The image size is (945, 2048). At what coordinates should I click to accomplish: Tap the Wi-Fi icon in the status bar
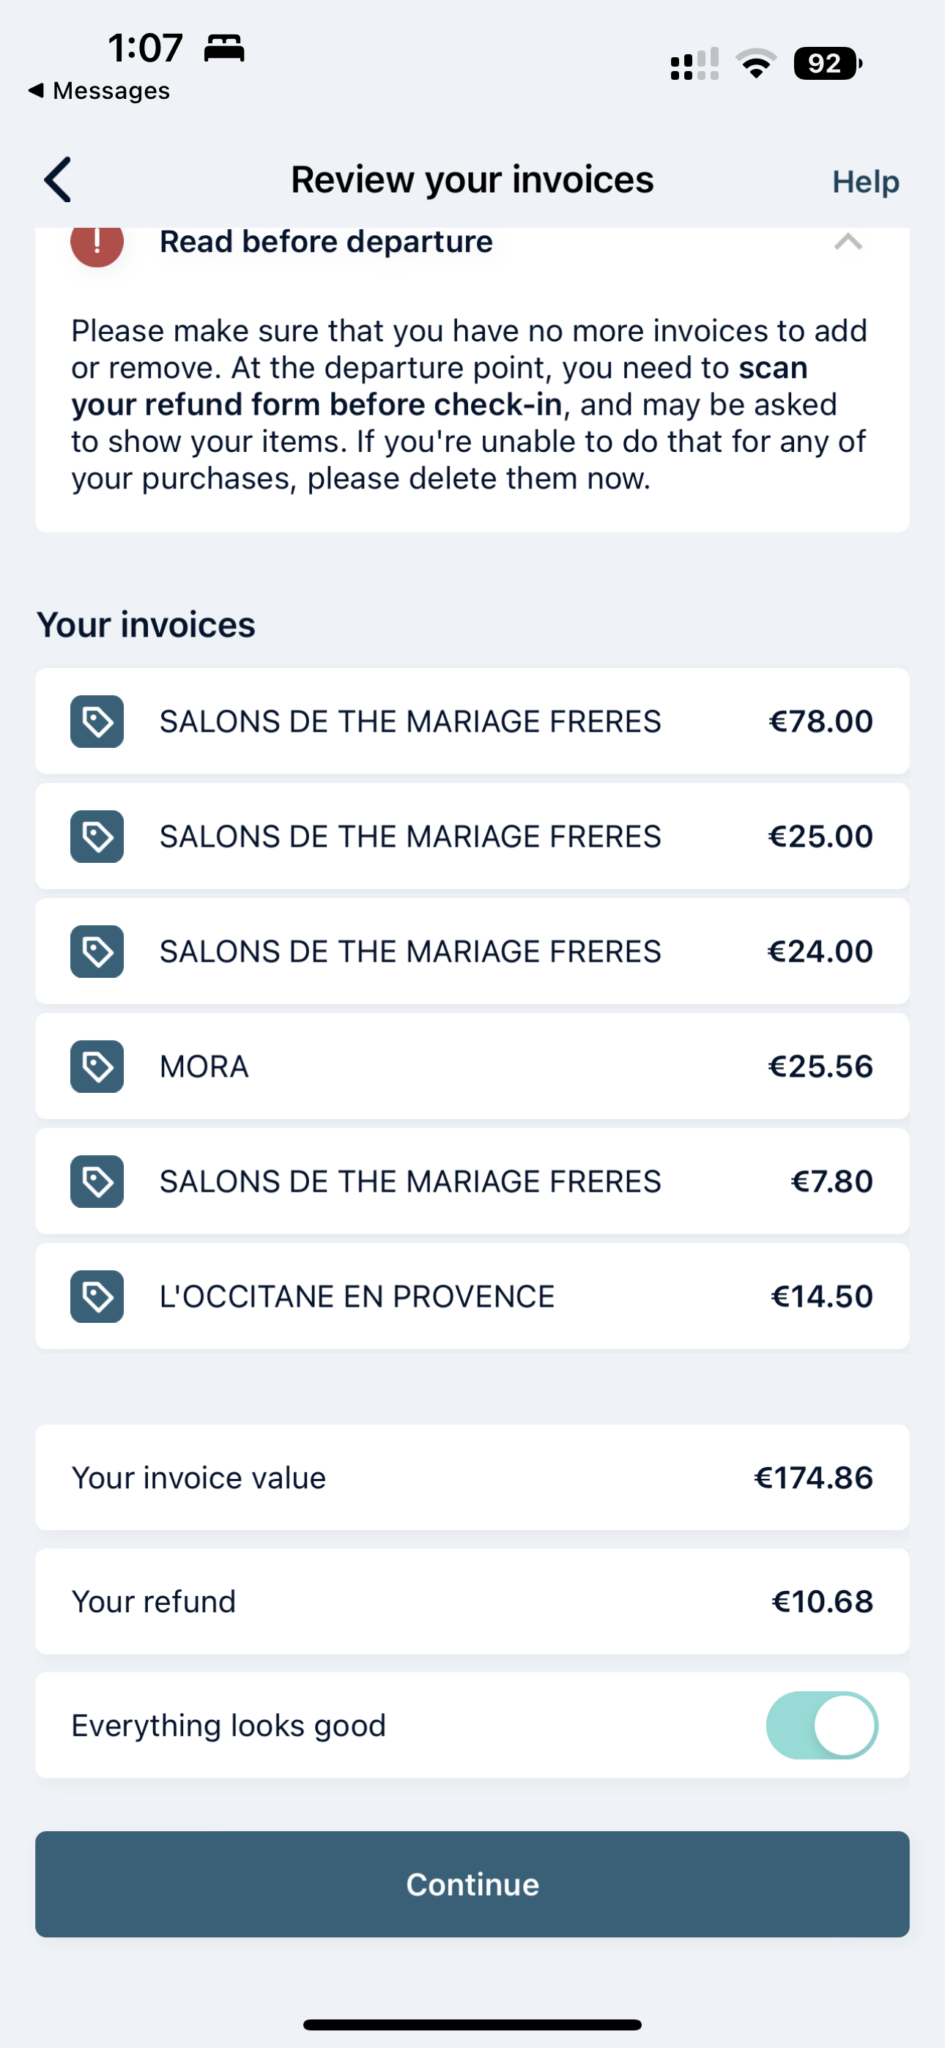(x=756, y=64)
